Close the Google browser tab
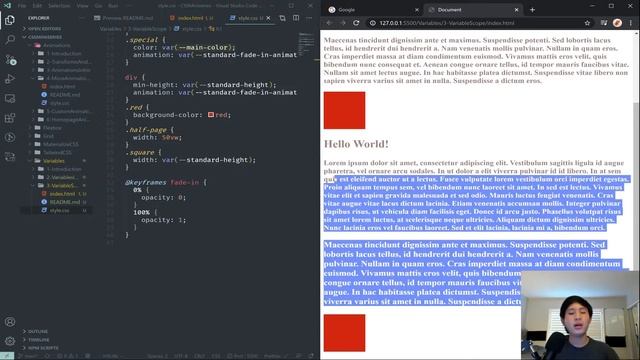This screenshot has width=640, height=360. pyautogui.click(x=416, y=10)
